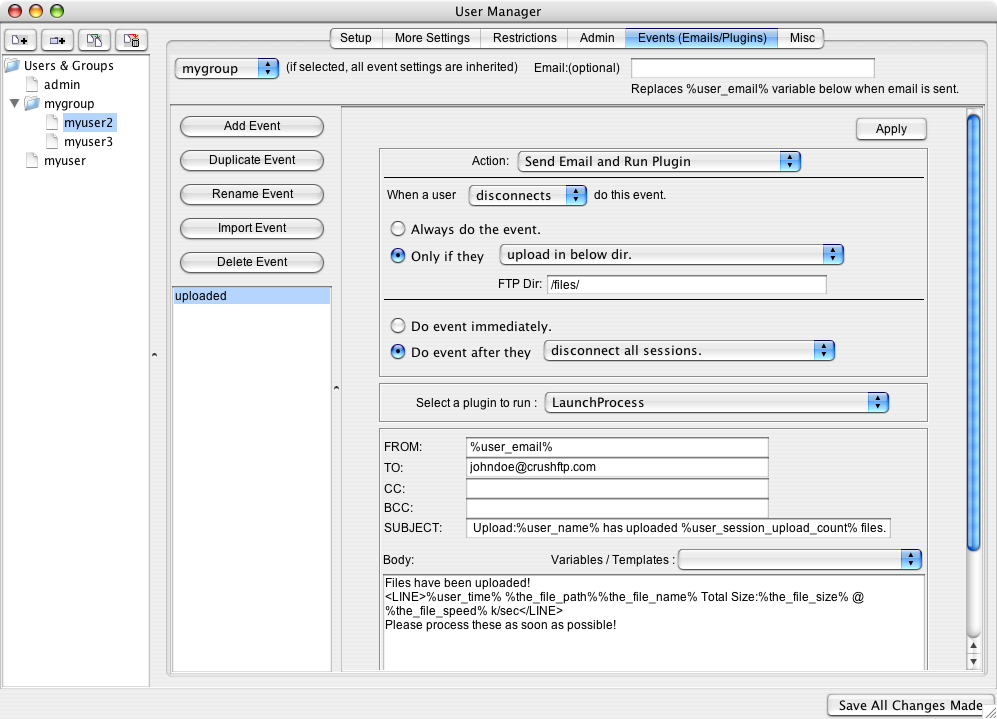Click the TO email address field
The height and width of the screenshot is (719, 997).
tap(617, 467)
